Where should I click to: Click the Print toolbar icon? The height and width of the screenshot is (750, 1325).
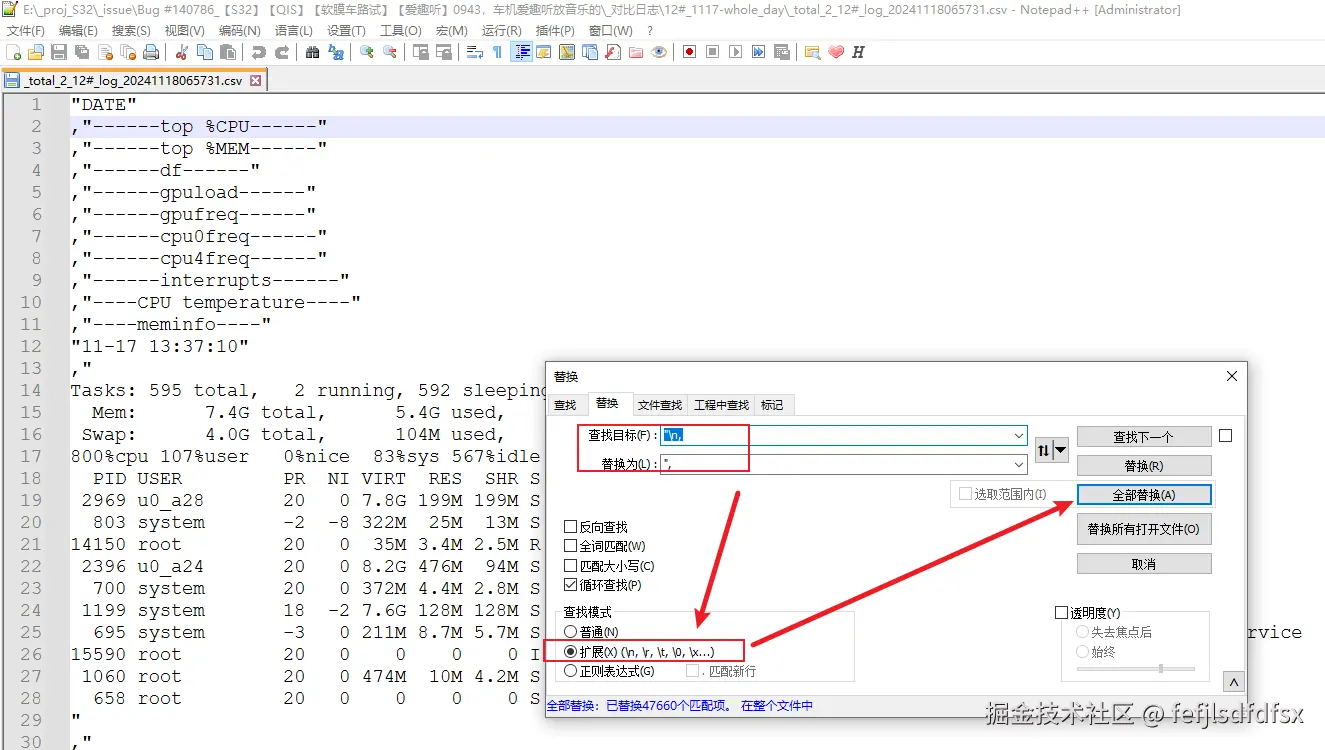pyautogui.click(x=149, y=52)
